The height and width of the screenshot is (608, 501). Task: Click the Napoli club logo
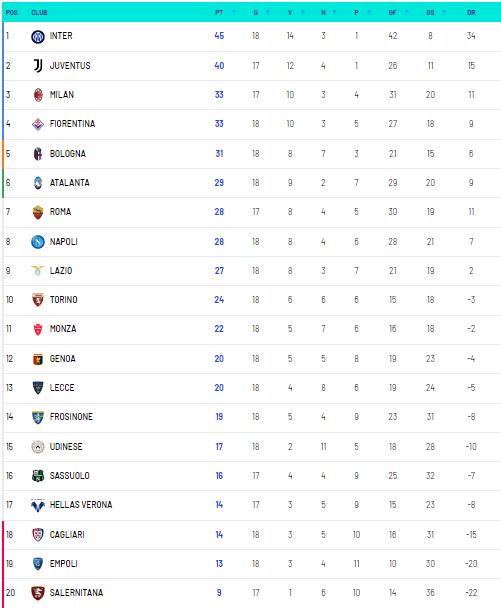pos(38,242)
